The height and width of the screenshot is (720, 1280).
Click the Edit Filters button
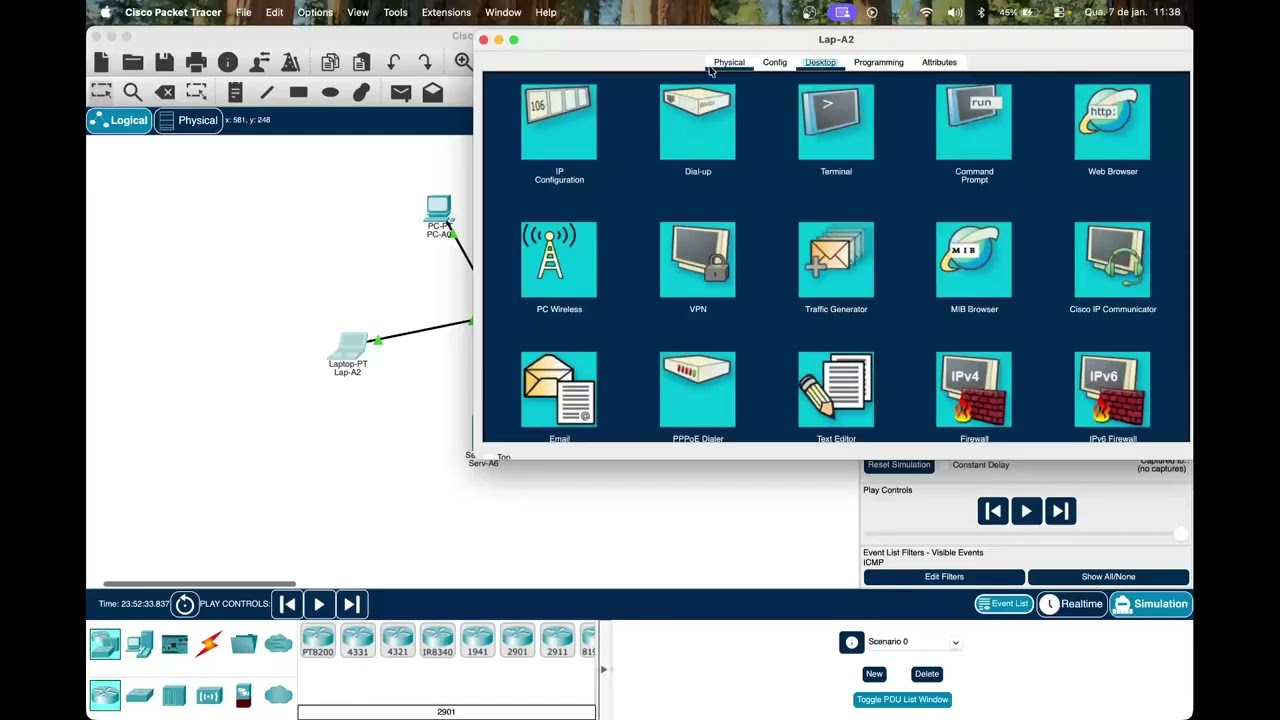click(944, 577)
